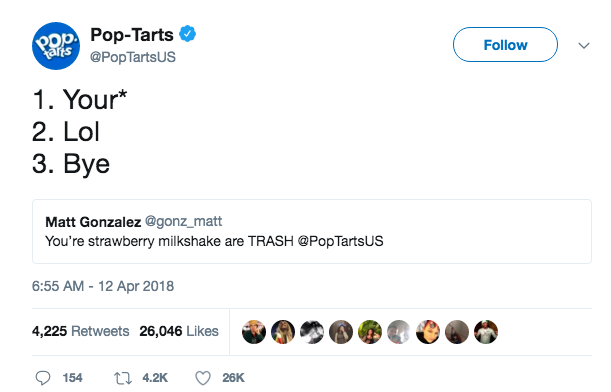611x392 pixels.
Task: Like the tweet with the heart icon
Action: click(x=203, y=378)
